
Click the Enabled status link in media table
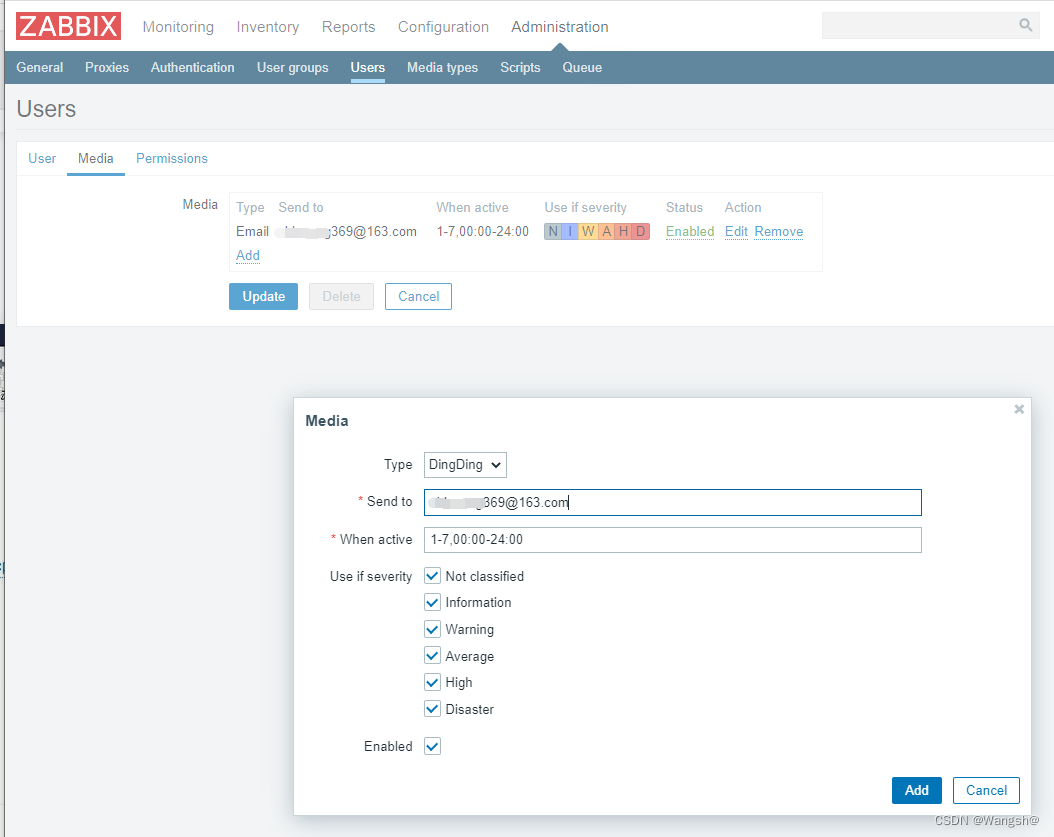click(x=689, y=231)
